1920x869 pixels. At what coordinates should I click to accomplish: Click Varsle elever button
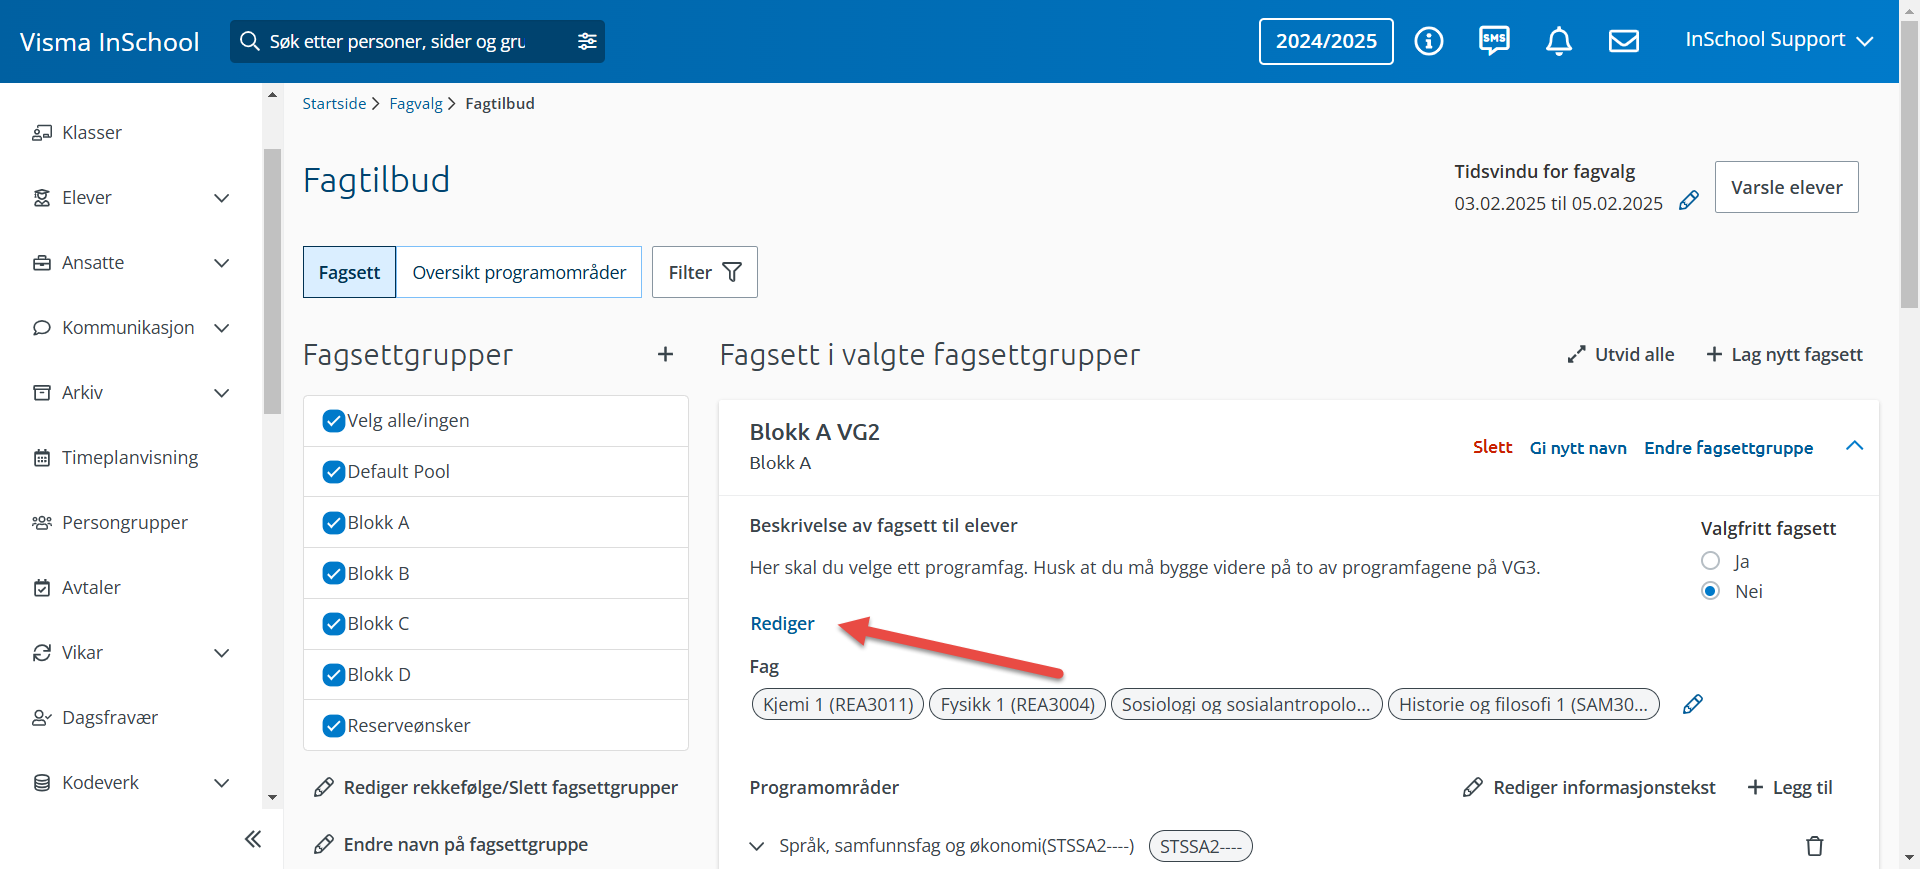(x=1786, y=187)
